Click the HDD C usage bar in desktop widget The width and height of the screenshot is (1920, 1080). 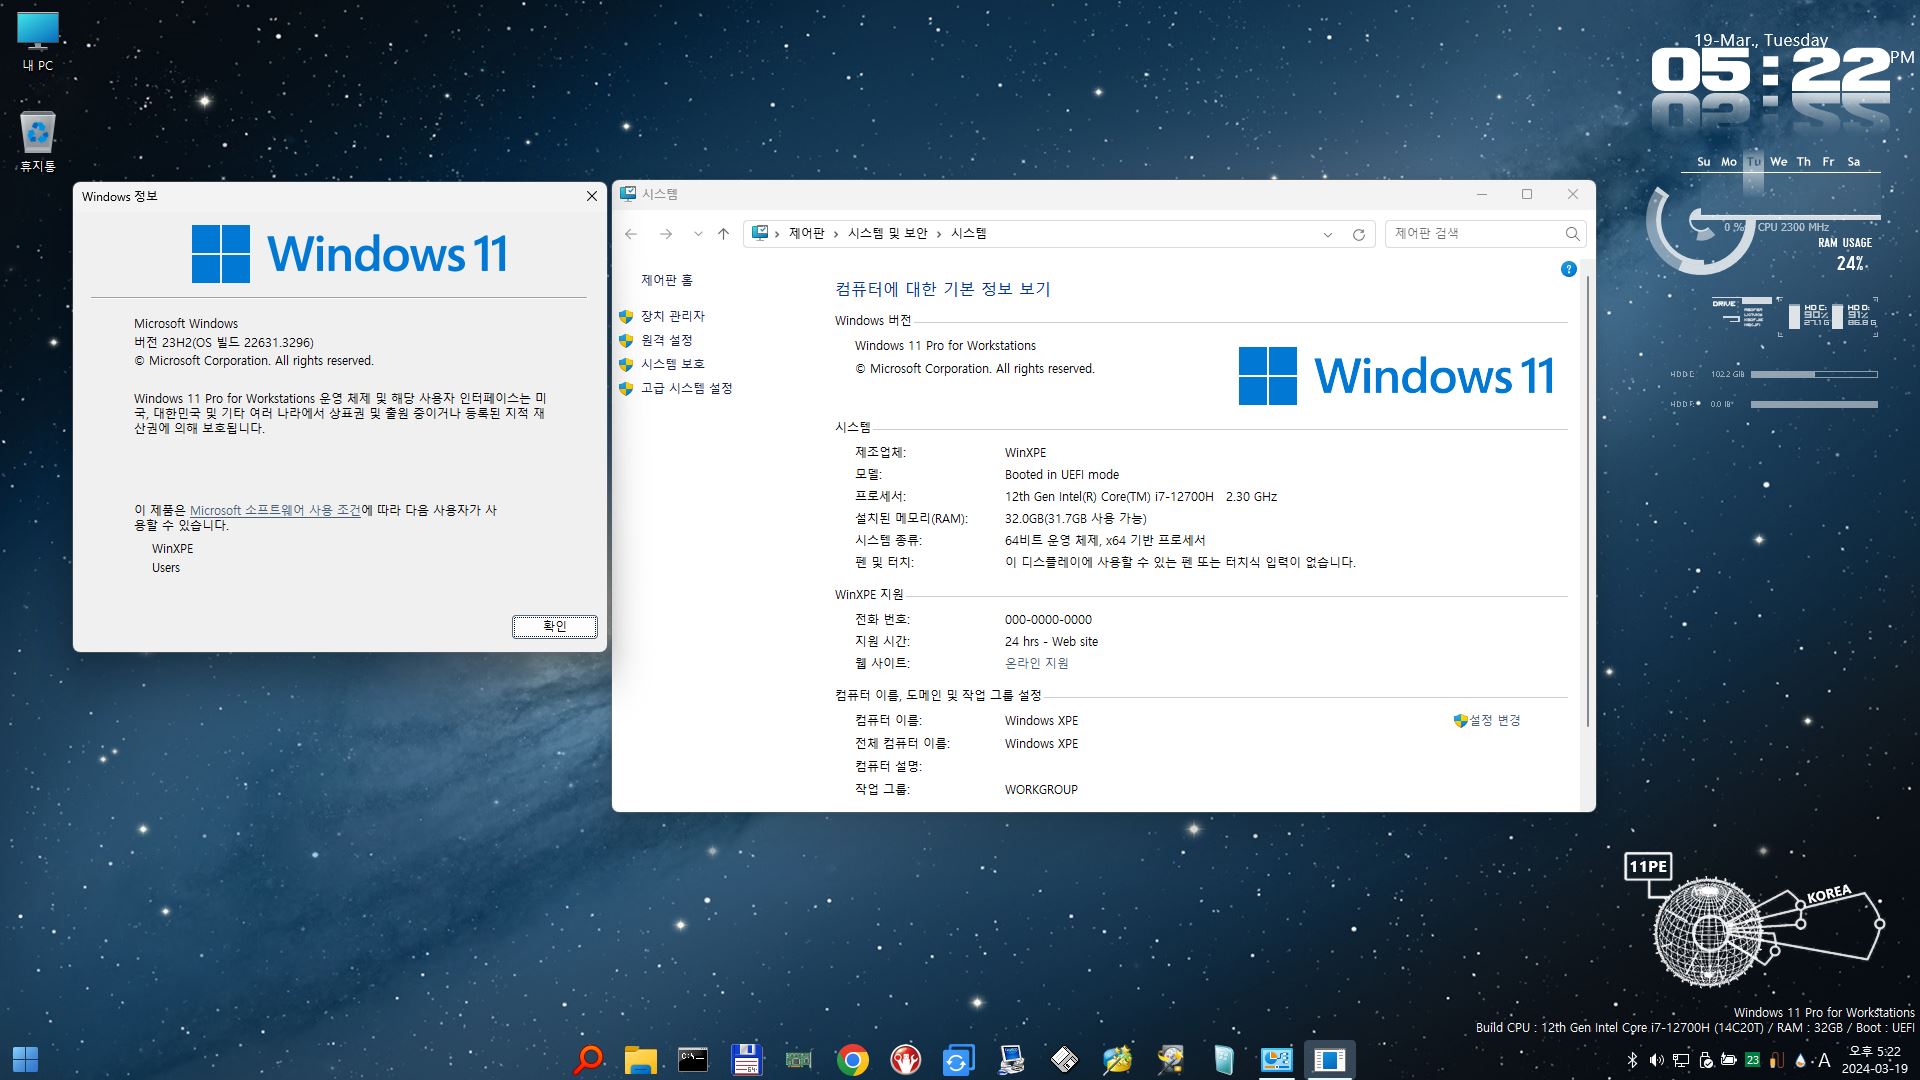coord(1814,374)
